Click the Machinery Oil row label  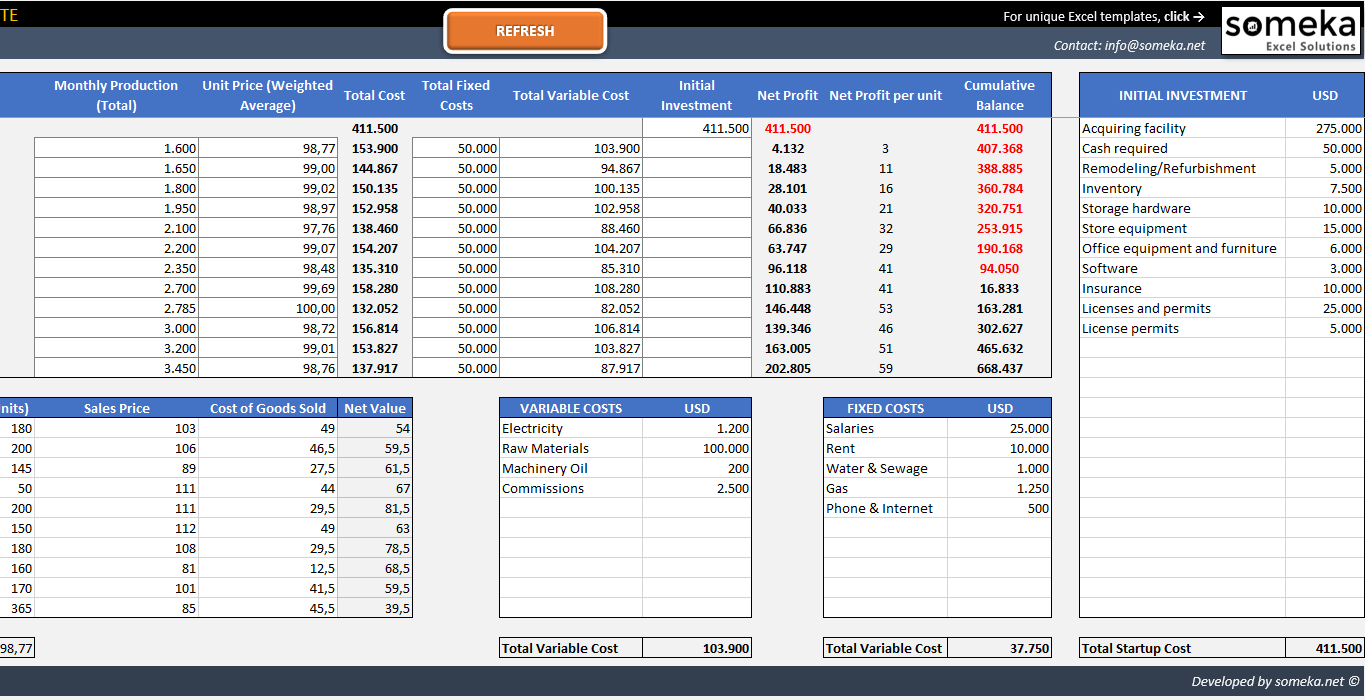coord(544,468)
